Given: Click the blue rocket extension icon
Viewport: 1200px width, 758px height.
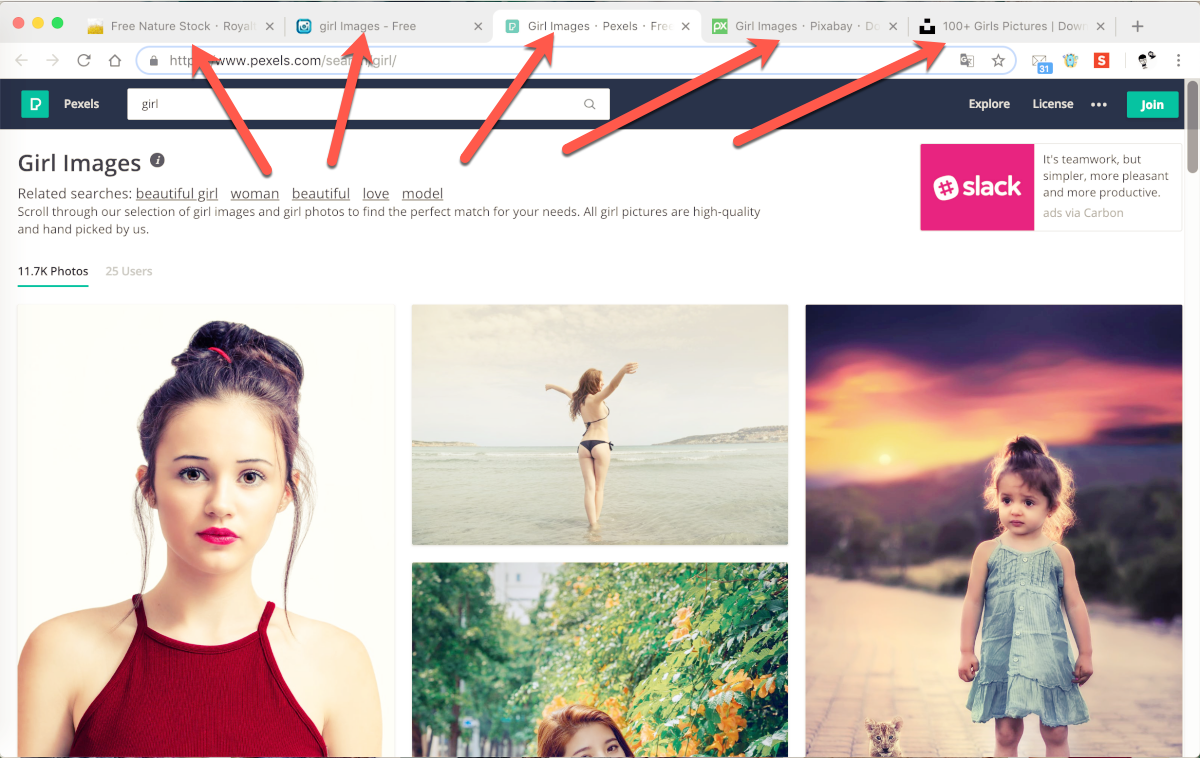Looking at the screenshot, I should [x=1072, y=61].
